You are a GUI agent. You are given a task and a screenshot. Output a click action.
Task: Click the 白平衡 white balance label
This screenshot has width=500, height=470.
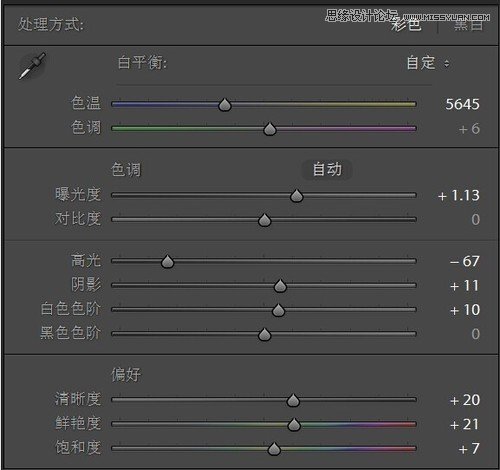click(x=142, y=62)
